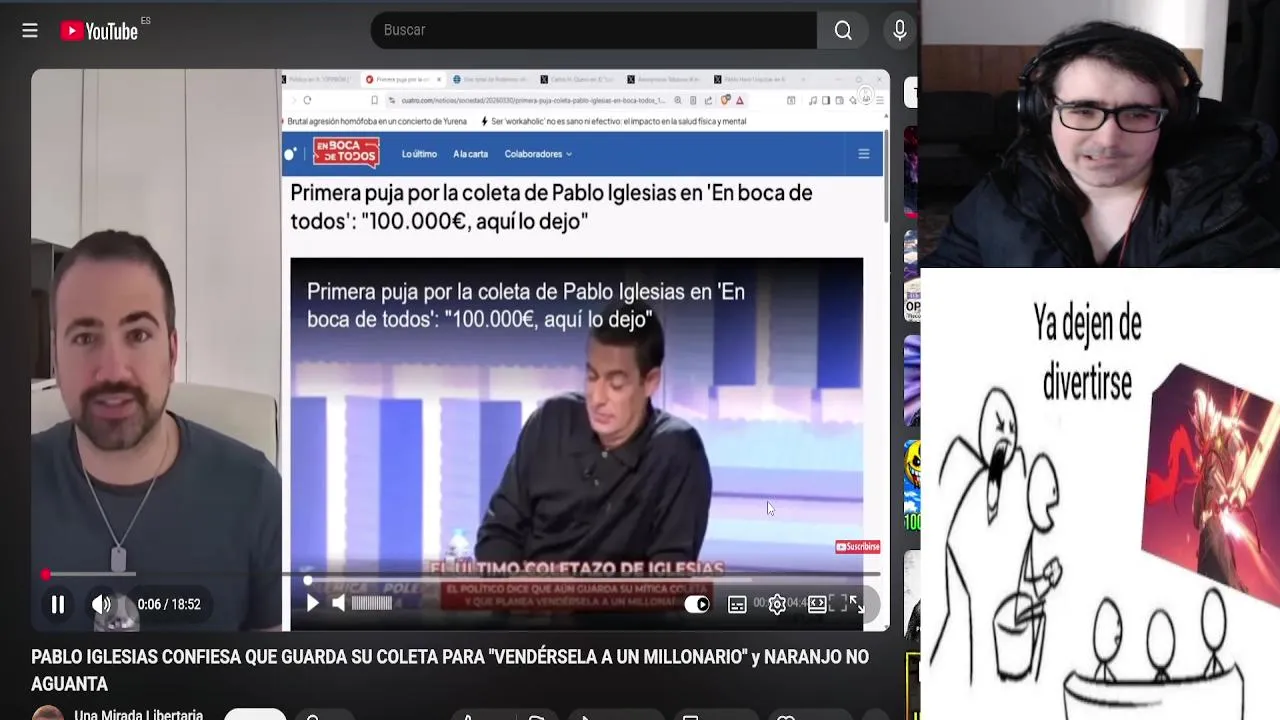Screen dimensions: 1280x720
Task: Open the Una Mirada Libertaria channel
Action: (x=138, y=714)
